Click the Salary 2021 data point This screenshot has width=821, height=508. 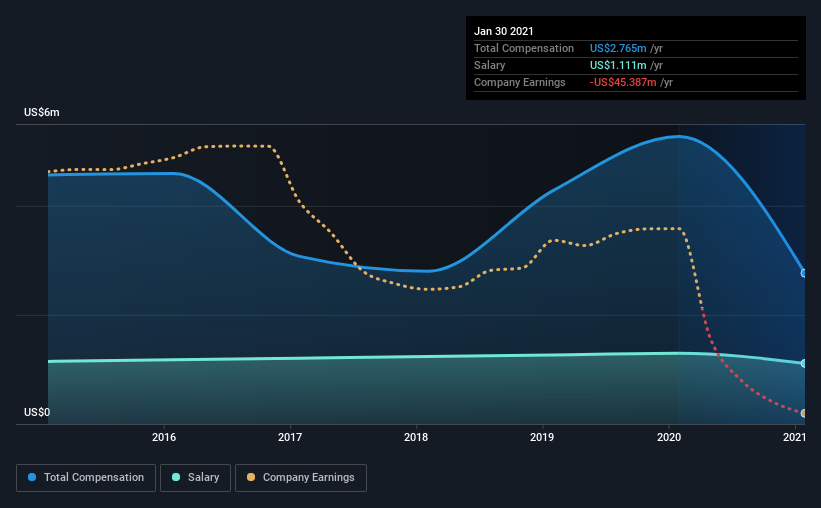[x=804, y=363]
